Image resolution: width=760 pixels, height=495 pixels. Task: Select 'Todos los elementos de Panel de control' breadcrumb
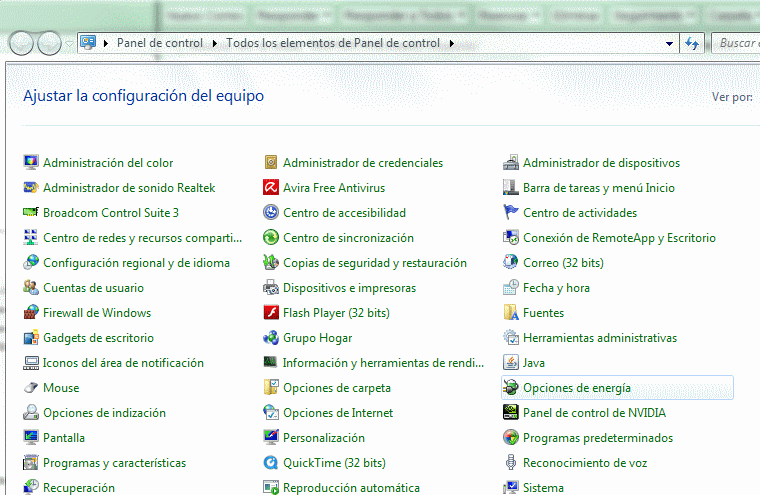point(333,43)
